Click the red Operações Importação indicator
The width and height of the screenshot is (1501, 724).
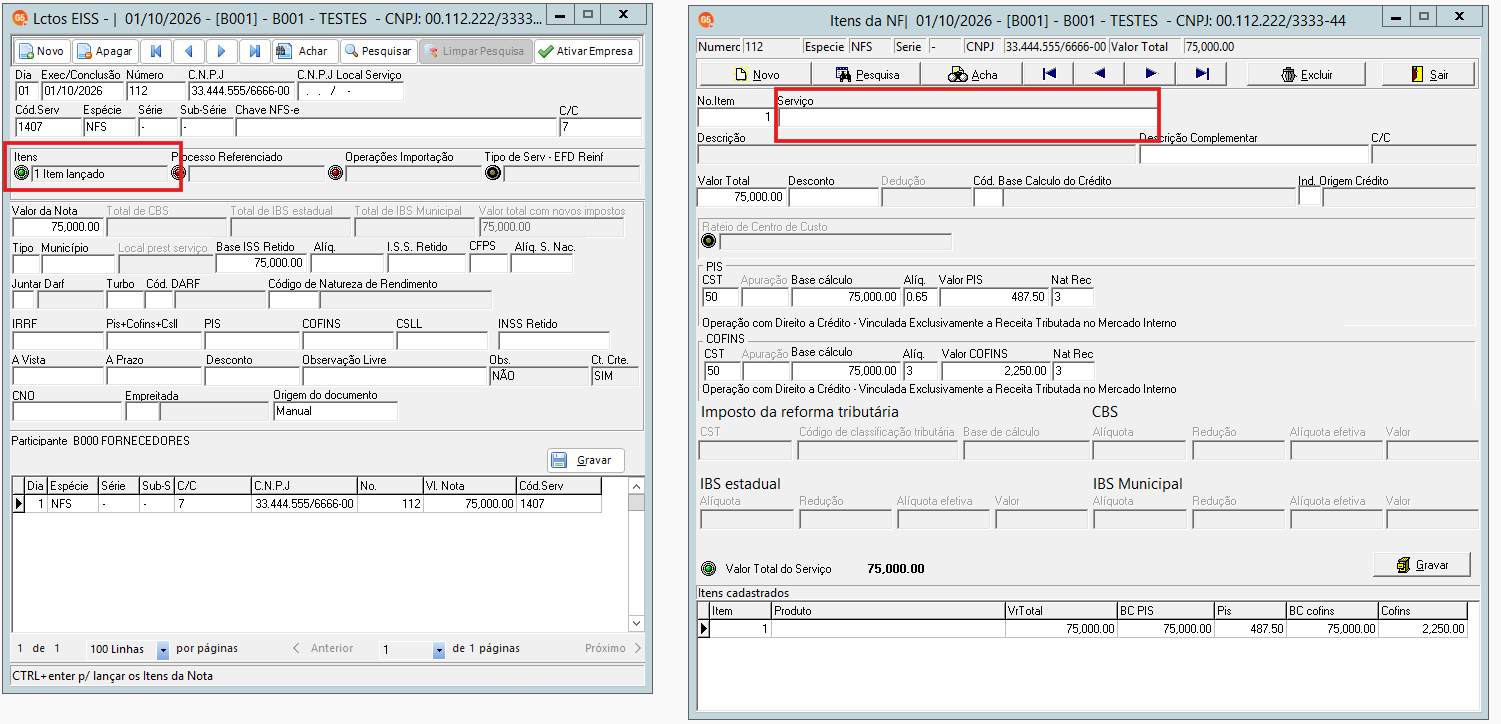point(336,173)
